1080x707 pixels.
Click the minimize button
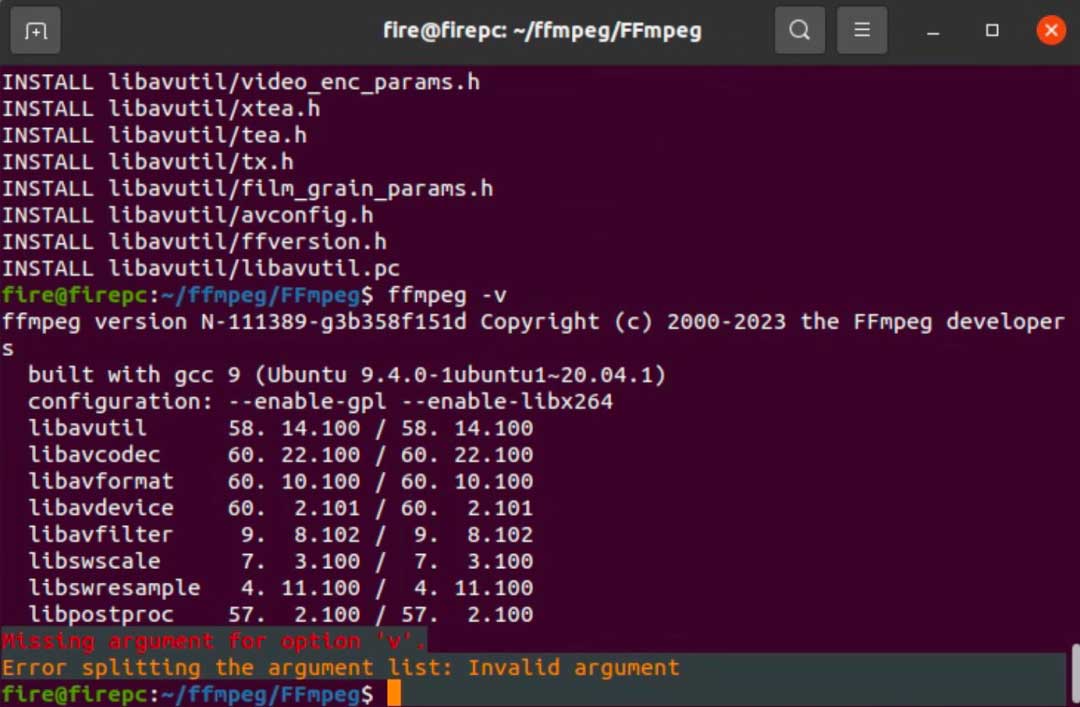932,30
